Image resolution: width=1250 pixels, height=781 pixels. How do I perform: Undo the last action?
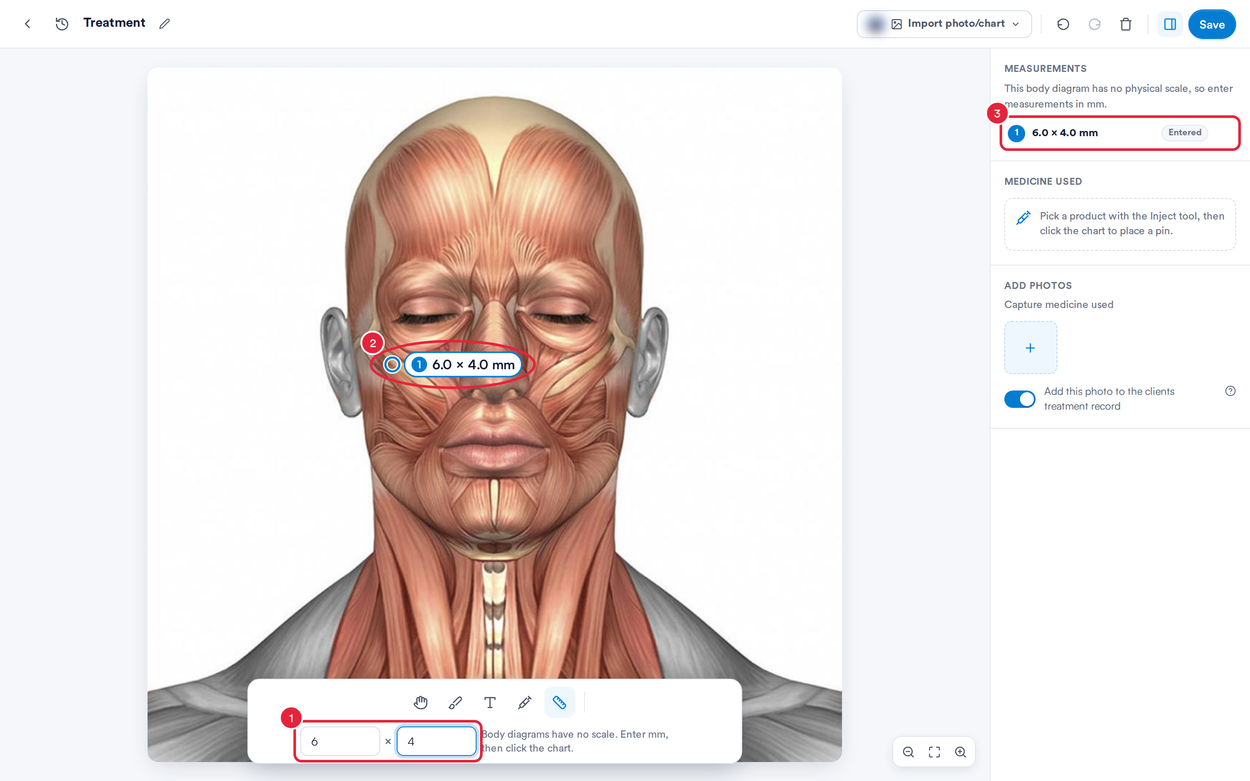tap(1063, 24)
